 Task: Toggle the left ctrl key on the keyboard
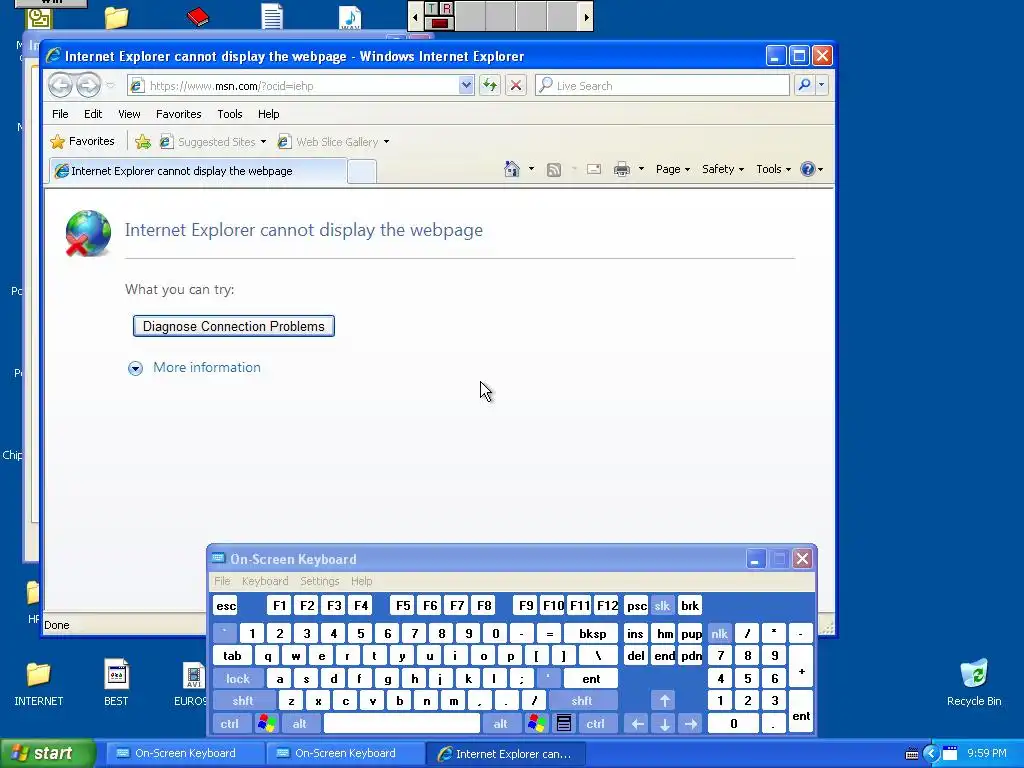(x=229, y=724)
